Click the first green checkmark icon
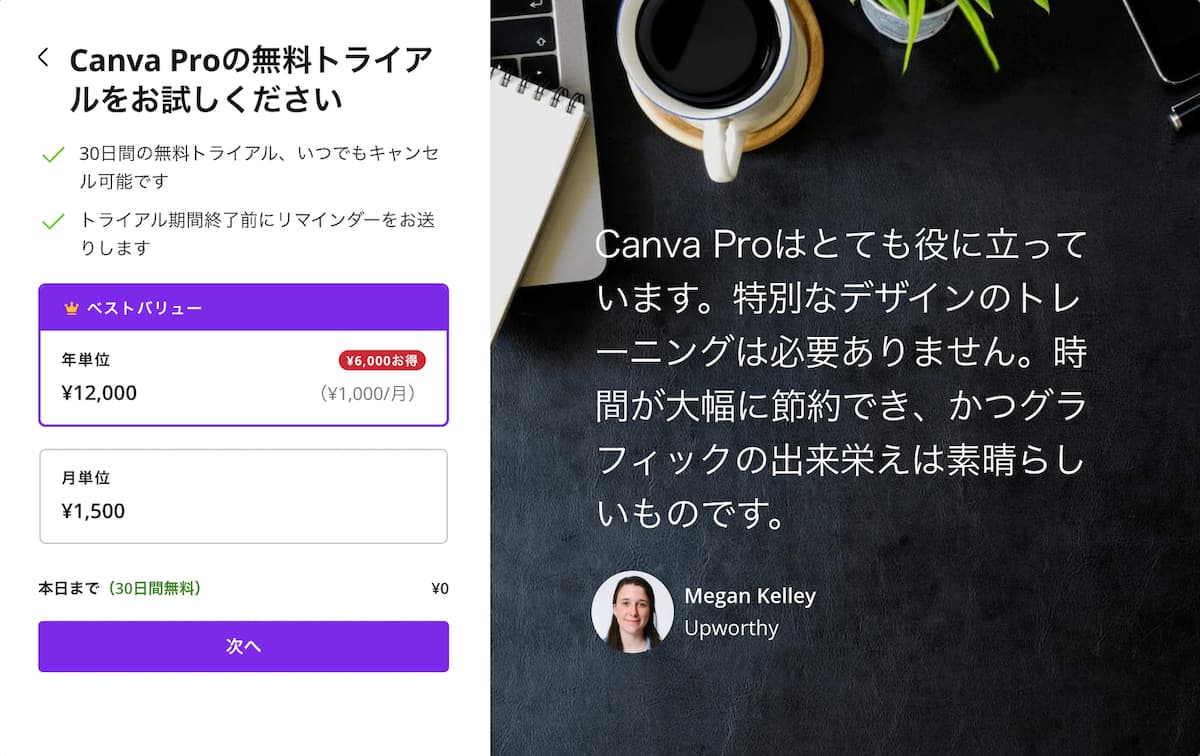Image resolution: width=1200 pixels, height=756 pixels. [53, 155]
